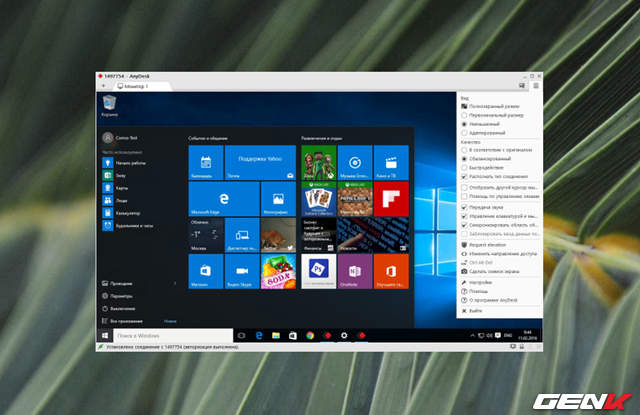This screenshot has height=415, width=640.
Task: Open Начало работы in Start menu
Action: [124, 163]
